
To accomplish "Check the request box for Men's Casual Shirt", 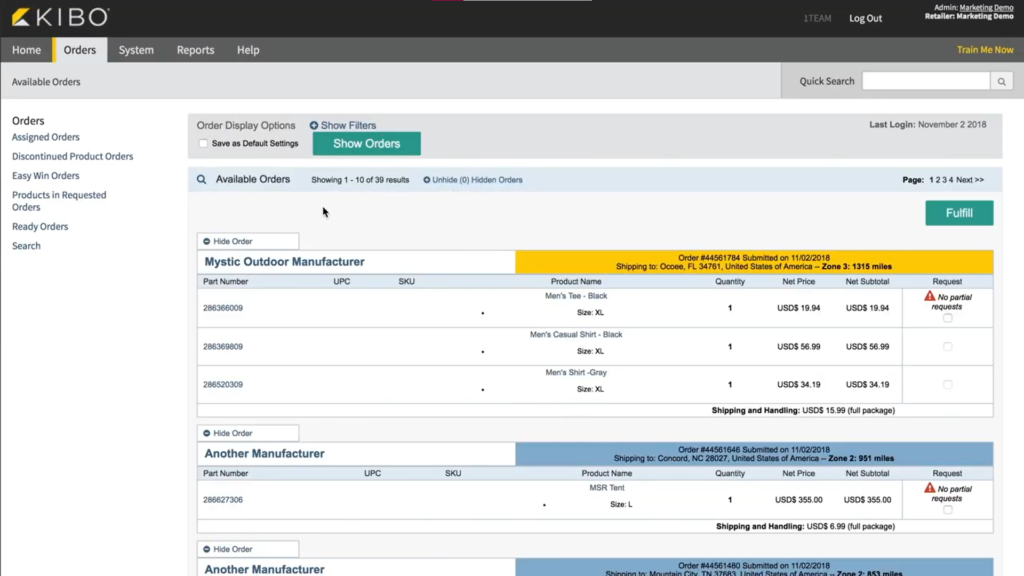I will (946, 346).
